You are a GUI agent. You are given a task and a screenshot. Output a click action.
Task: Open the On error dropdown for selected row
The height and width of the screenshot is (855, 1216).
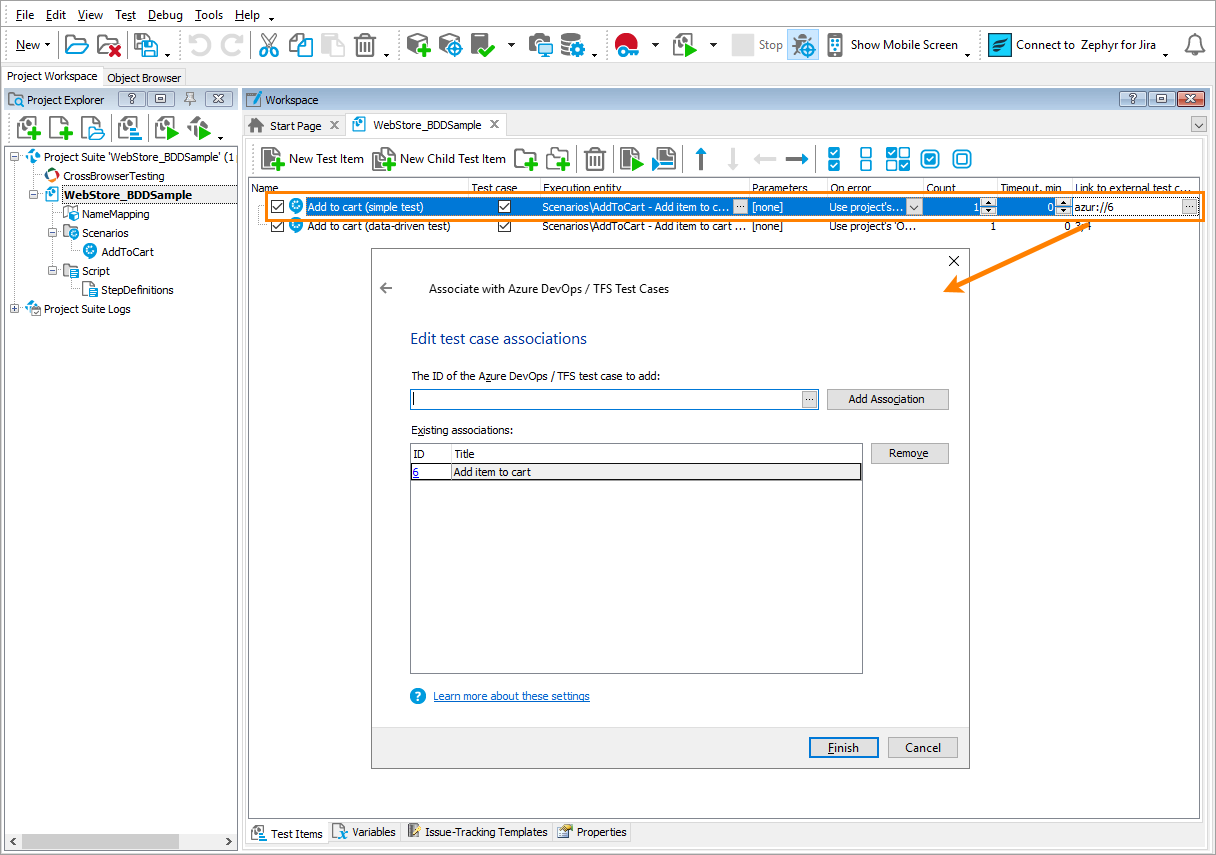913,206
